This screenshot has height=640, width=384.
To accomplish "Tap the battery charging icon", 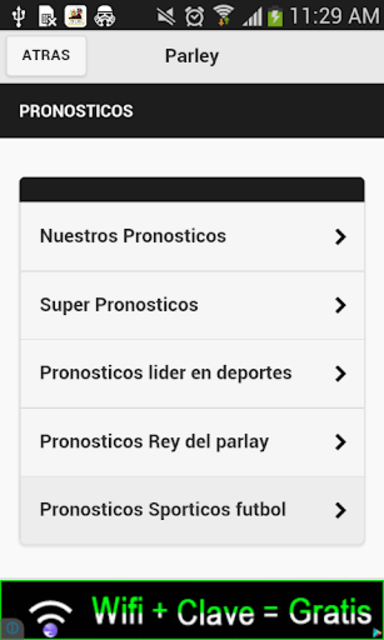I will click(x=275, y=17).
